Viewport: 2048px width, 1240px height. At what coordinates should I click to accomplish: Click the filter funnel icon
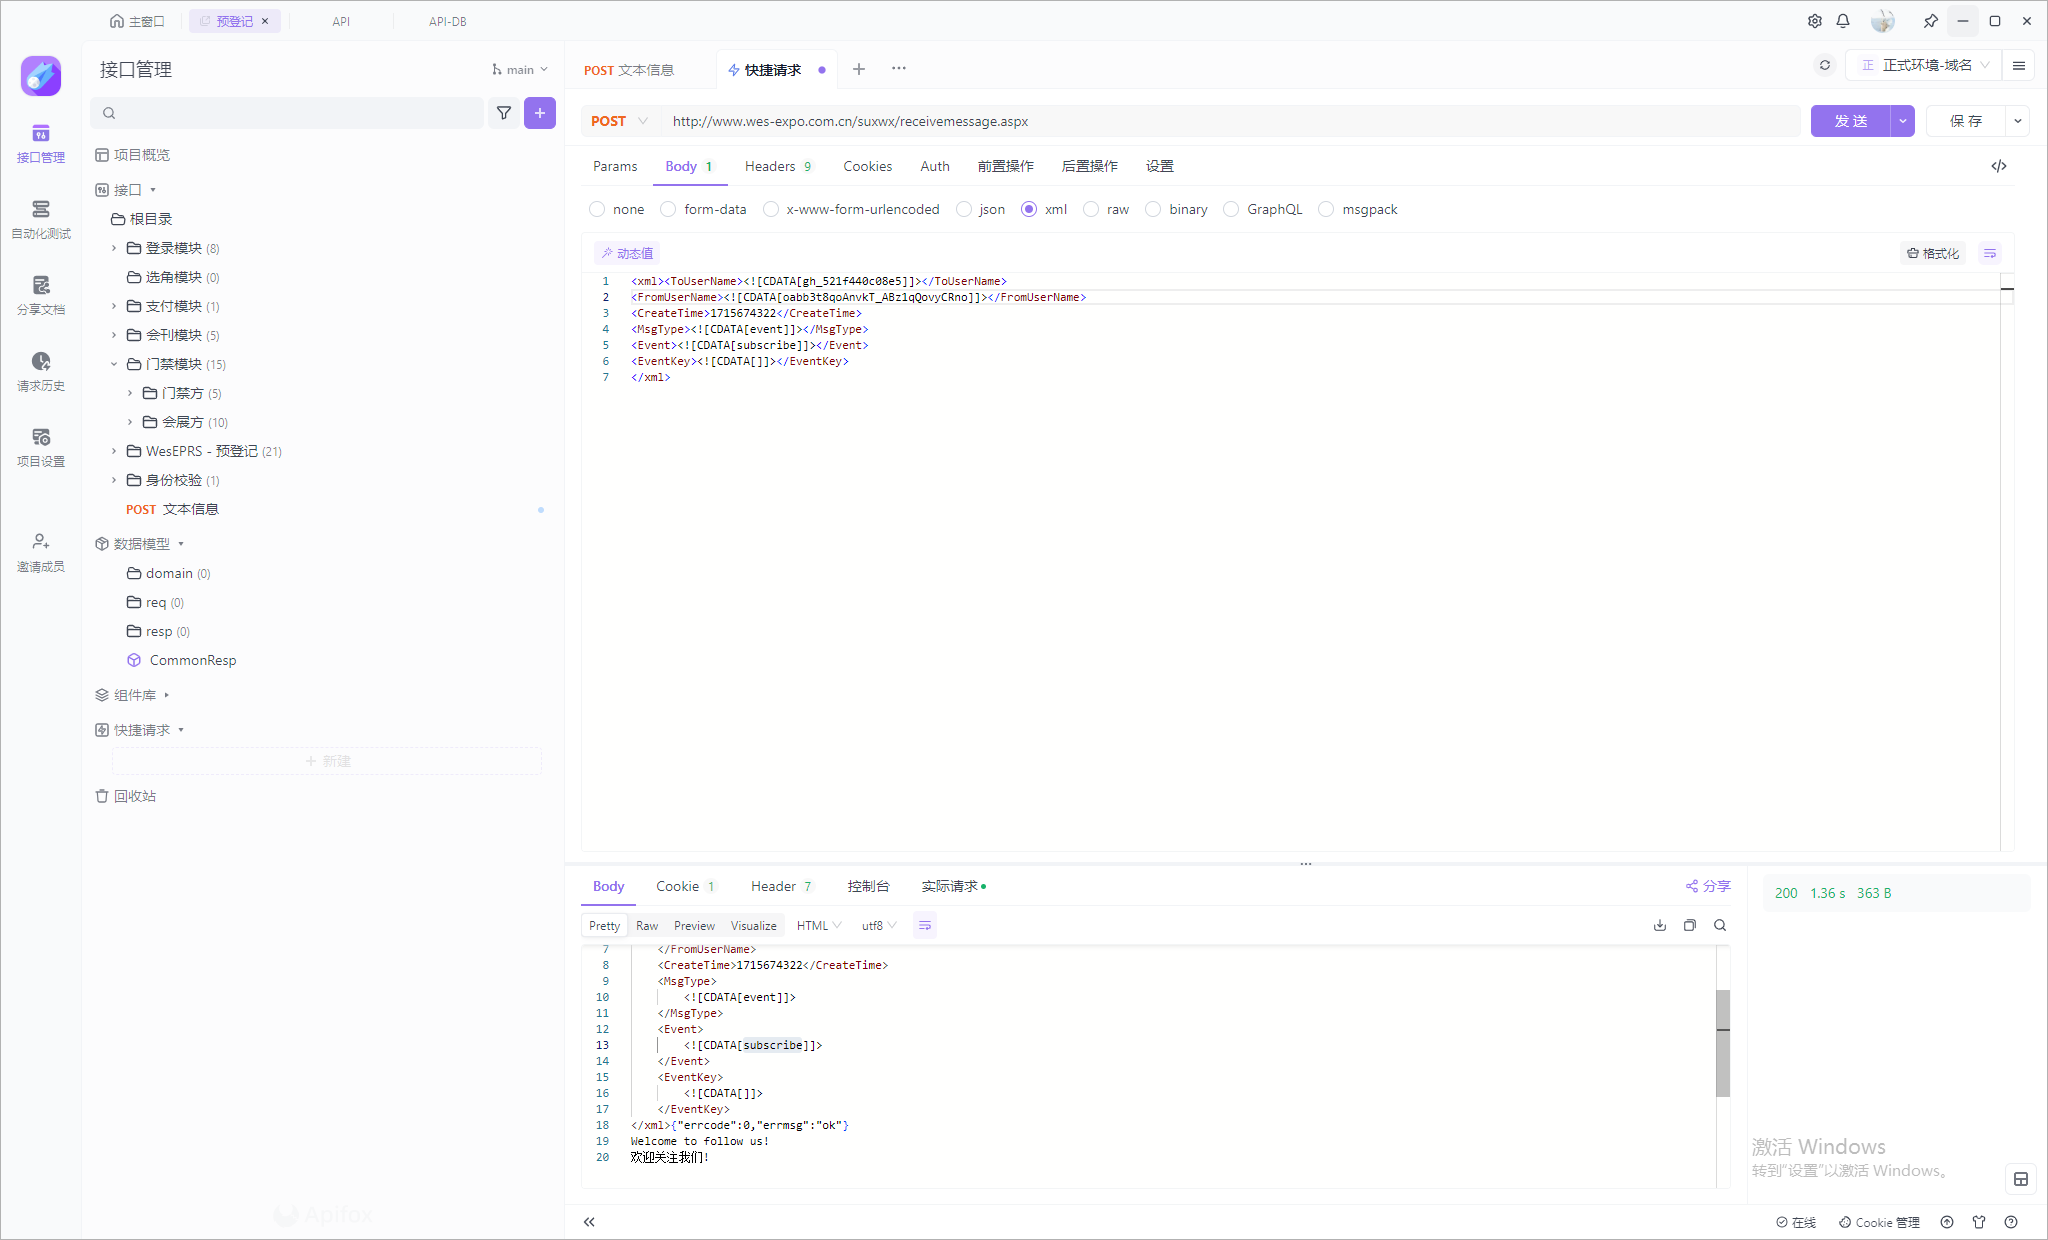(x=504, y=113)
